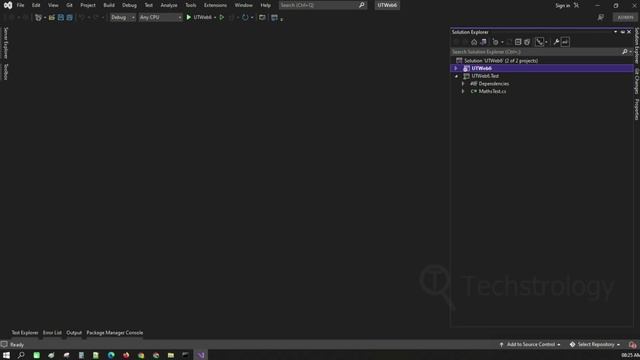Expand the UTWeb6 project node

[456, 68]
